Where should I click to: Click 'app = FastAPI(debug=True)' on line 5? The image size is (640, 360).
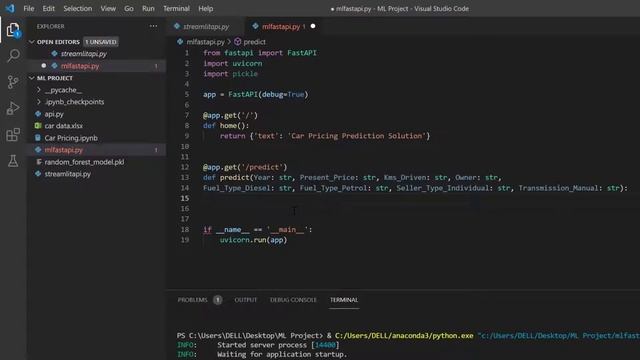coord(256,95)
